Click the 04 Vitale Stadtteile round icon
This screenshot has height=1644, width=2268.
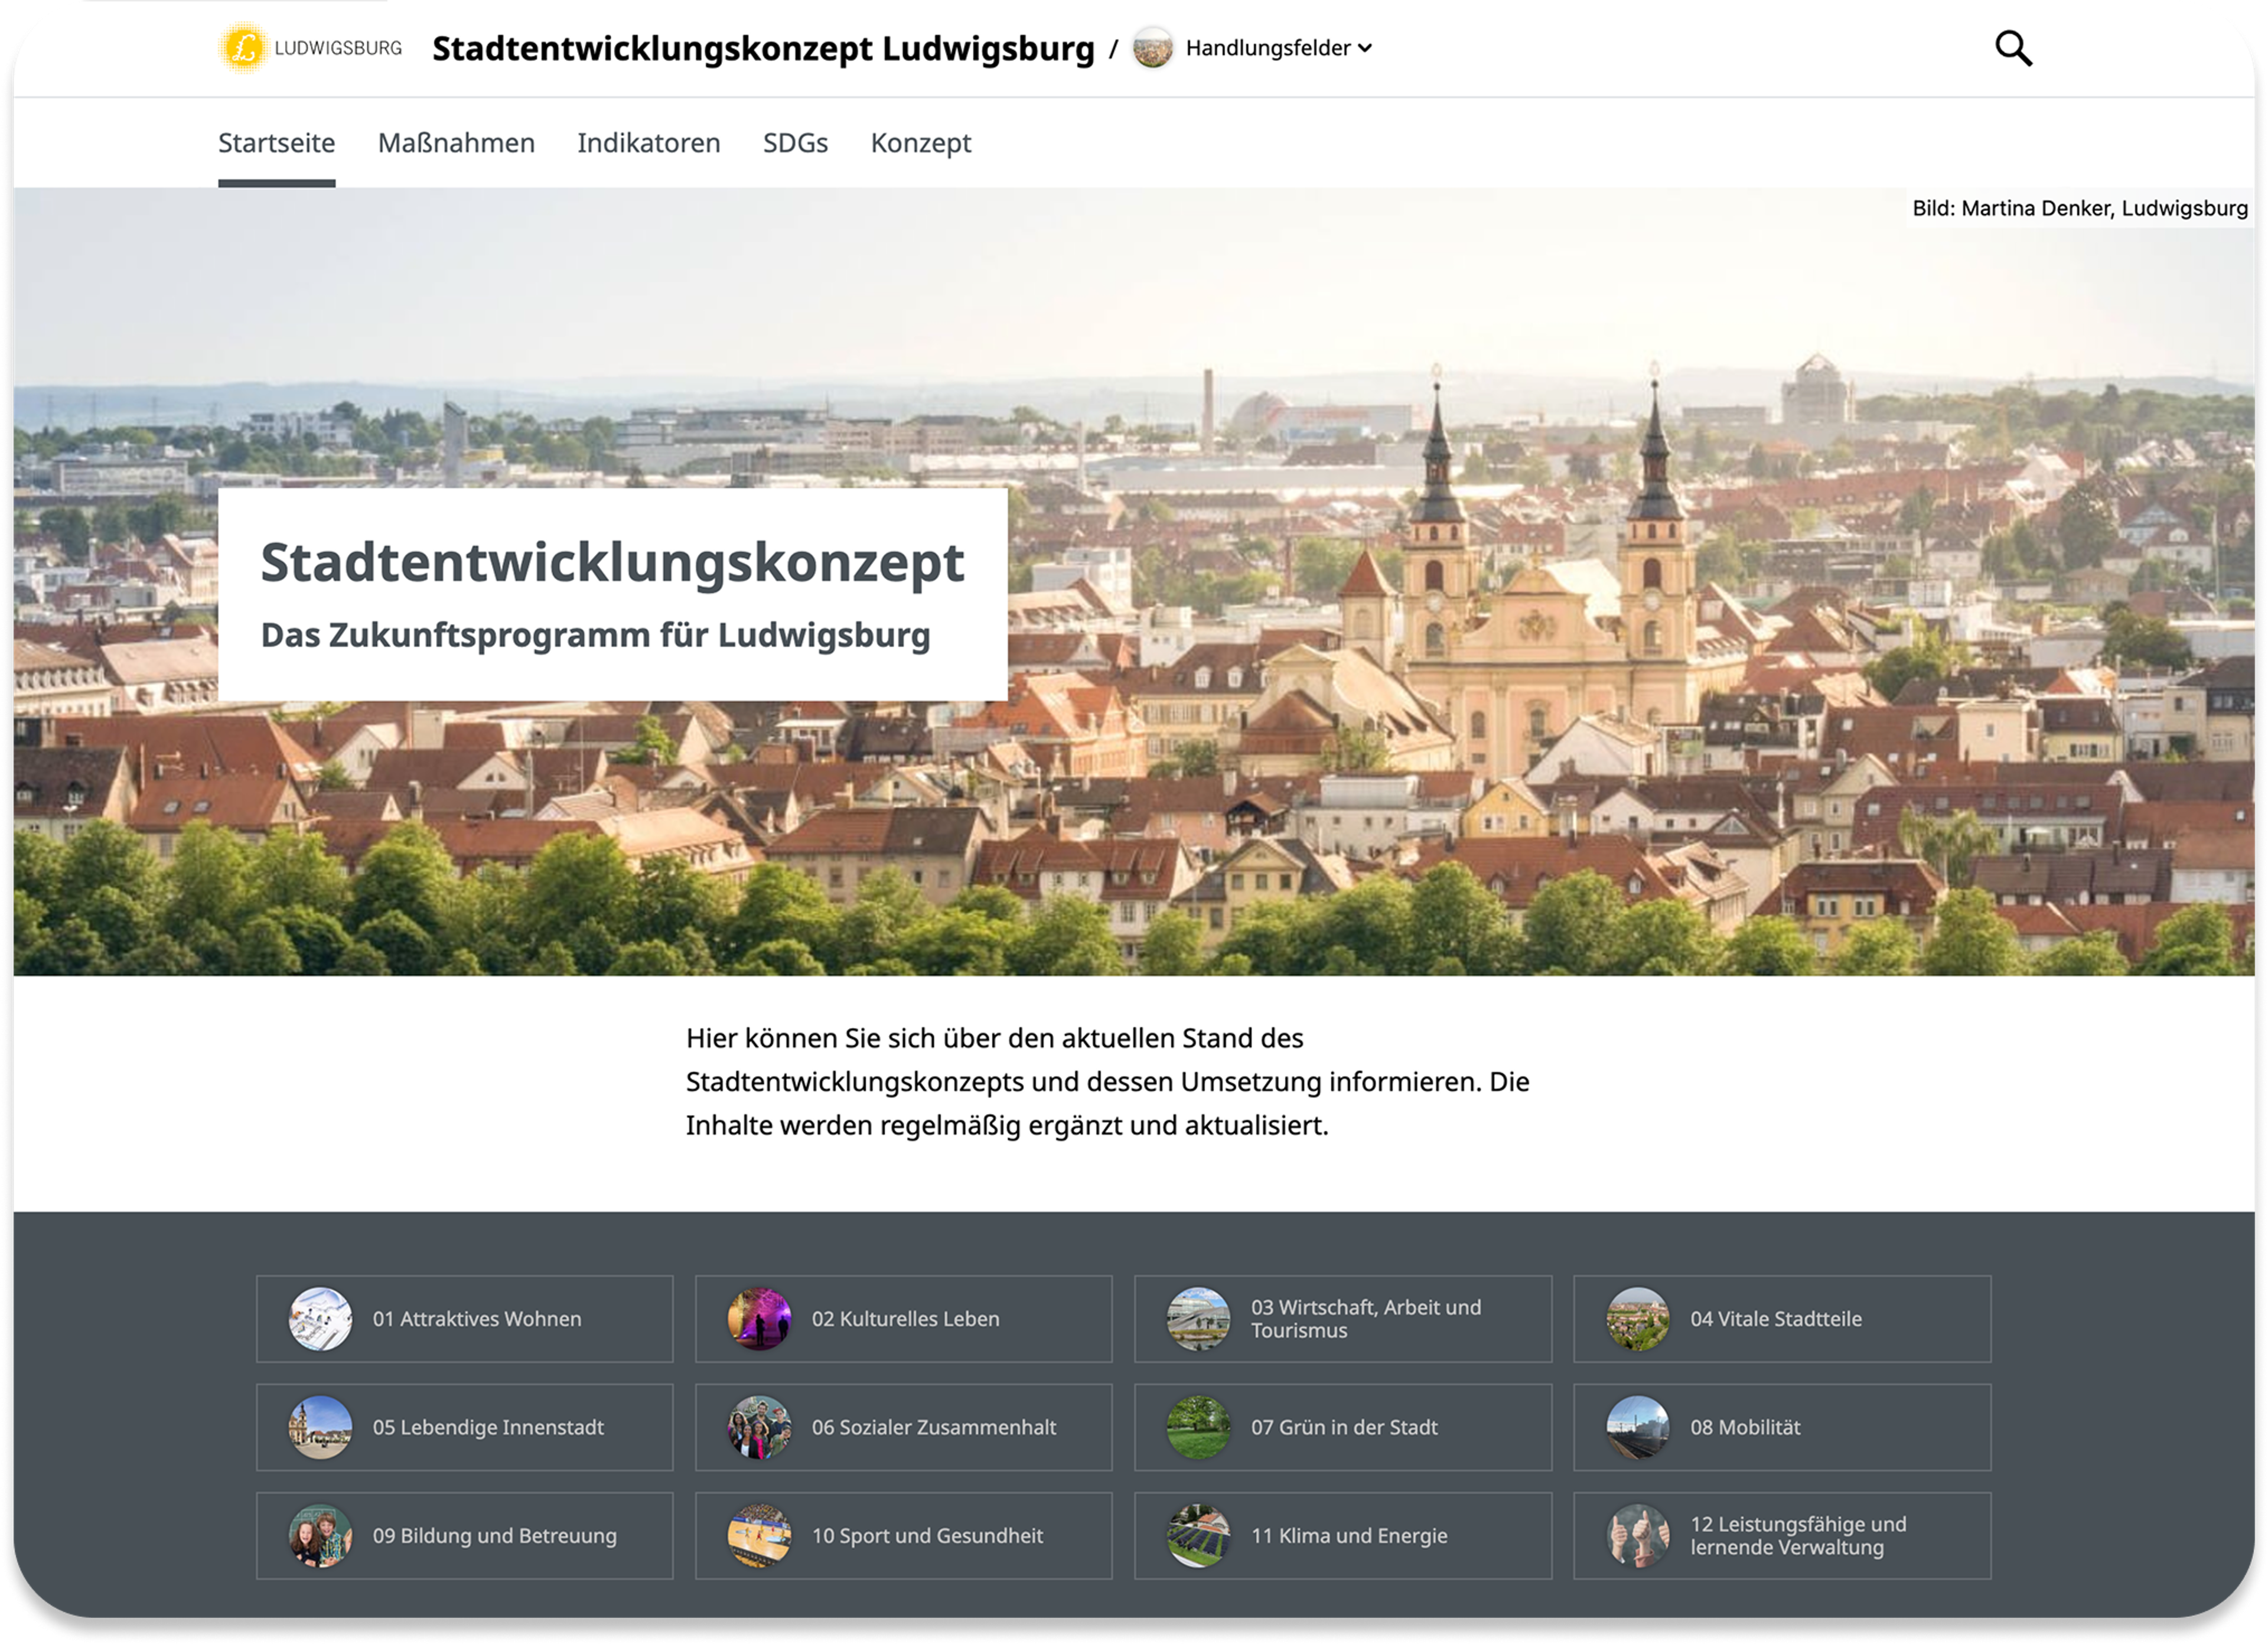click(x=1637, y=1319)
